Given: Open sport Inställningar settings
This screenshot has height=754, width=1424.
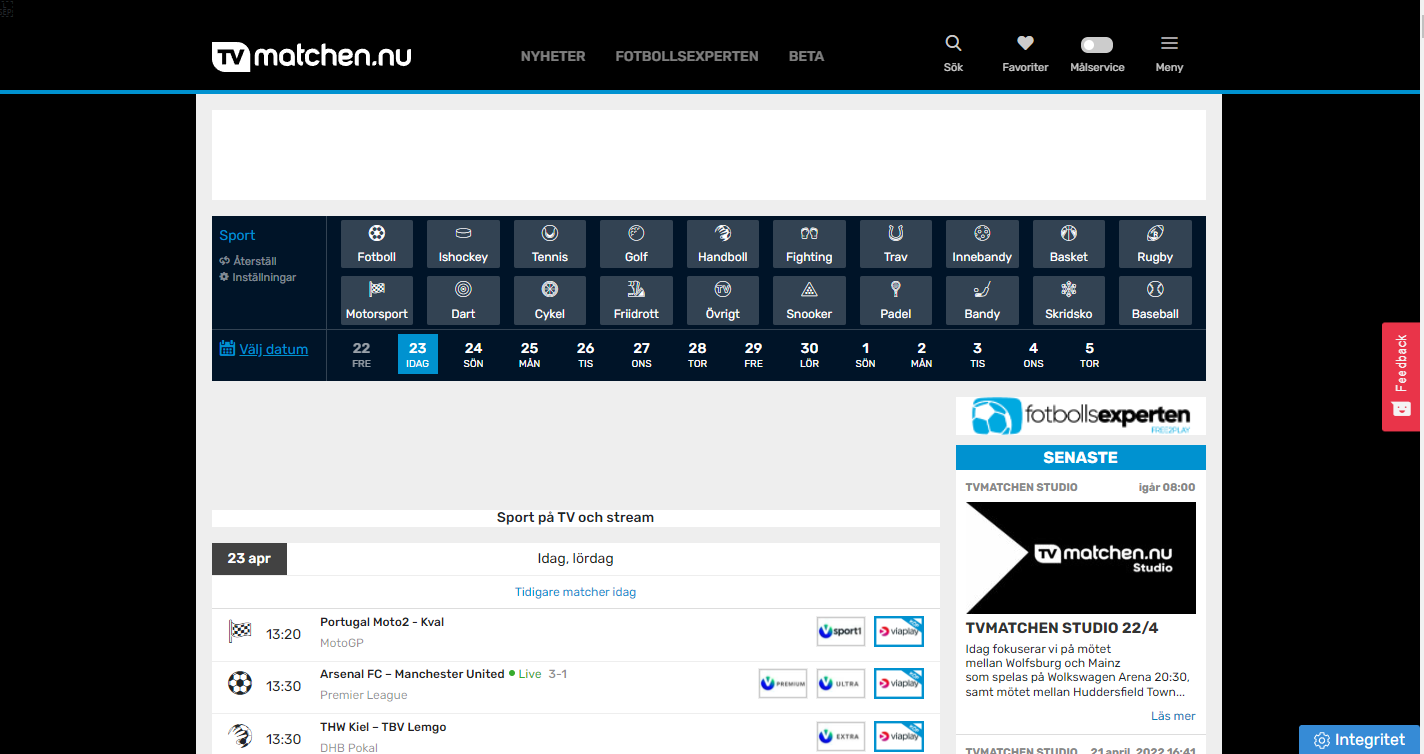Looking at the screenshot, I should 258,277.
